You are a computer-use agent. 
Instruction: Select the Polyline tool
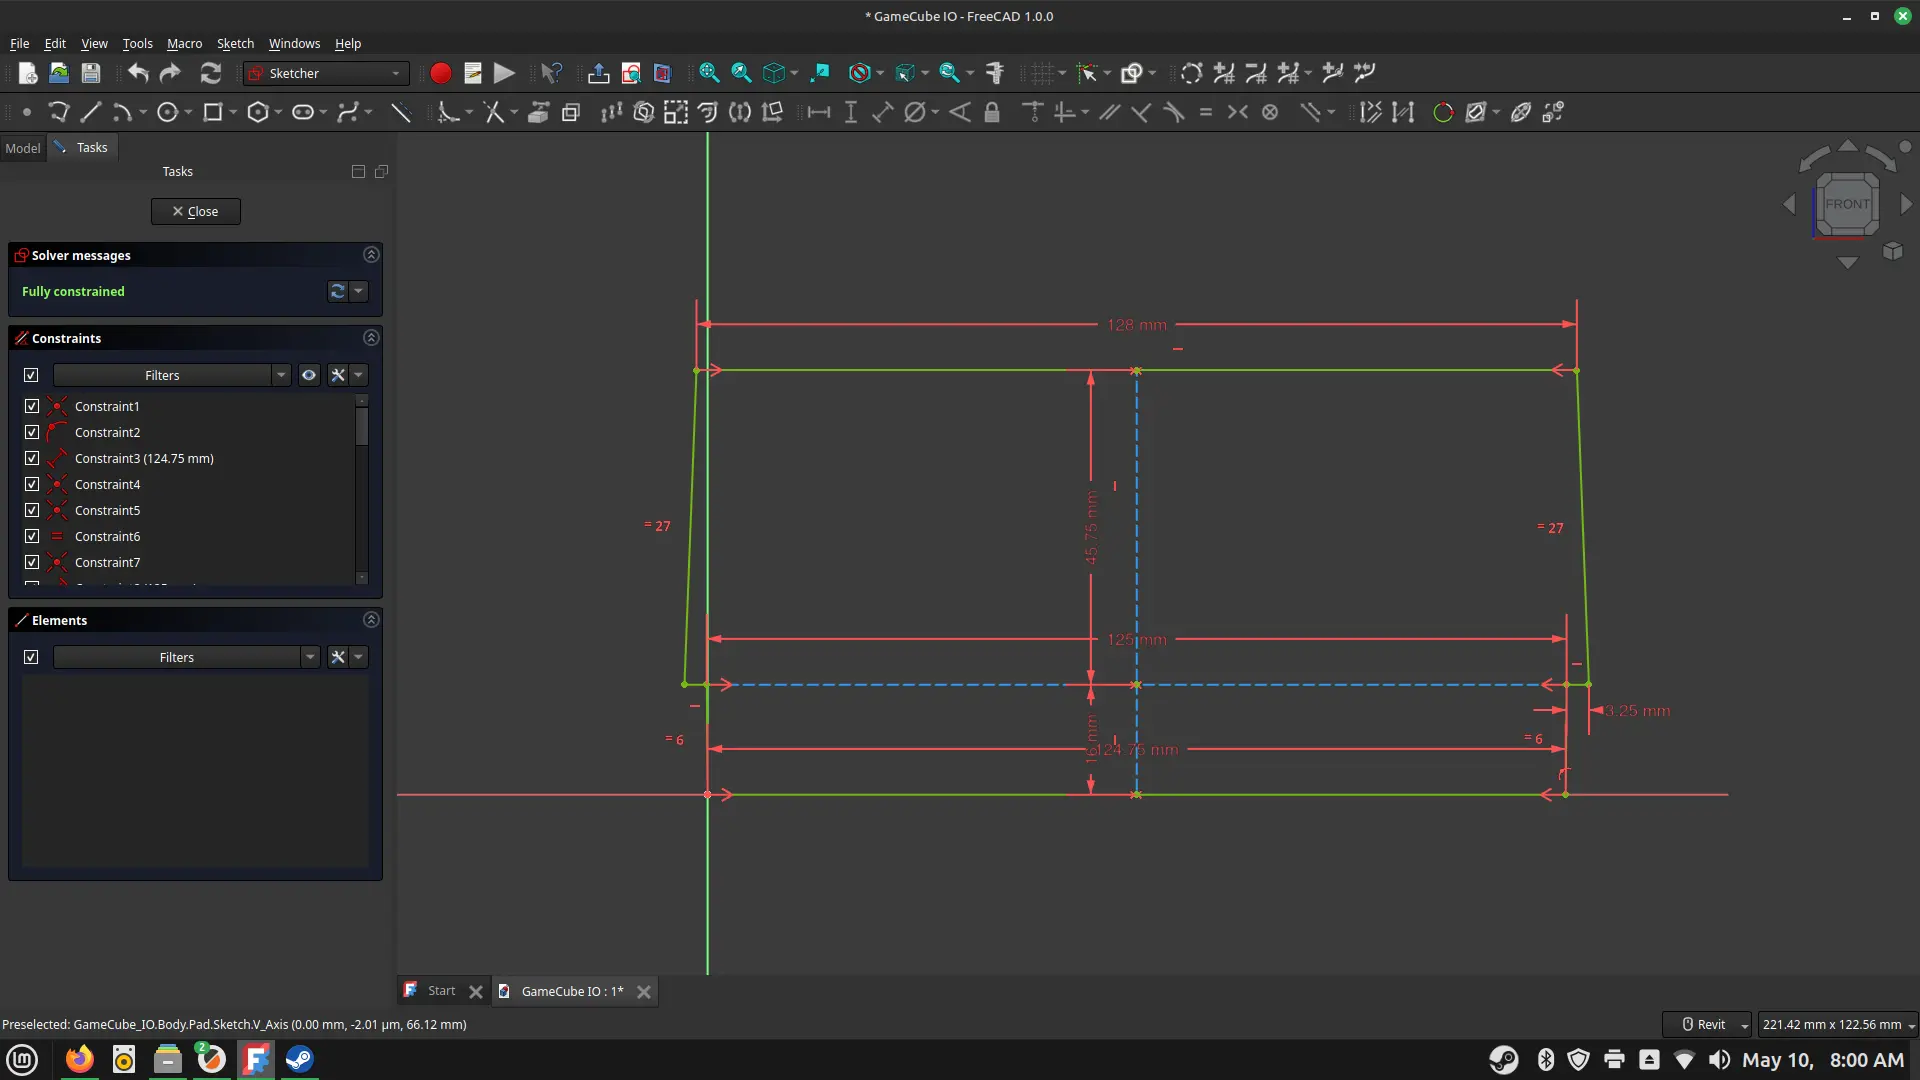click(59, 112)
